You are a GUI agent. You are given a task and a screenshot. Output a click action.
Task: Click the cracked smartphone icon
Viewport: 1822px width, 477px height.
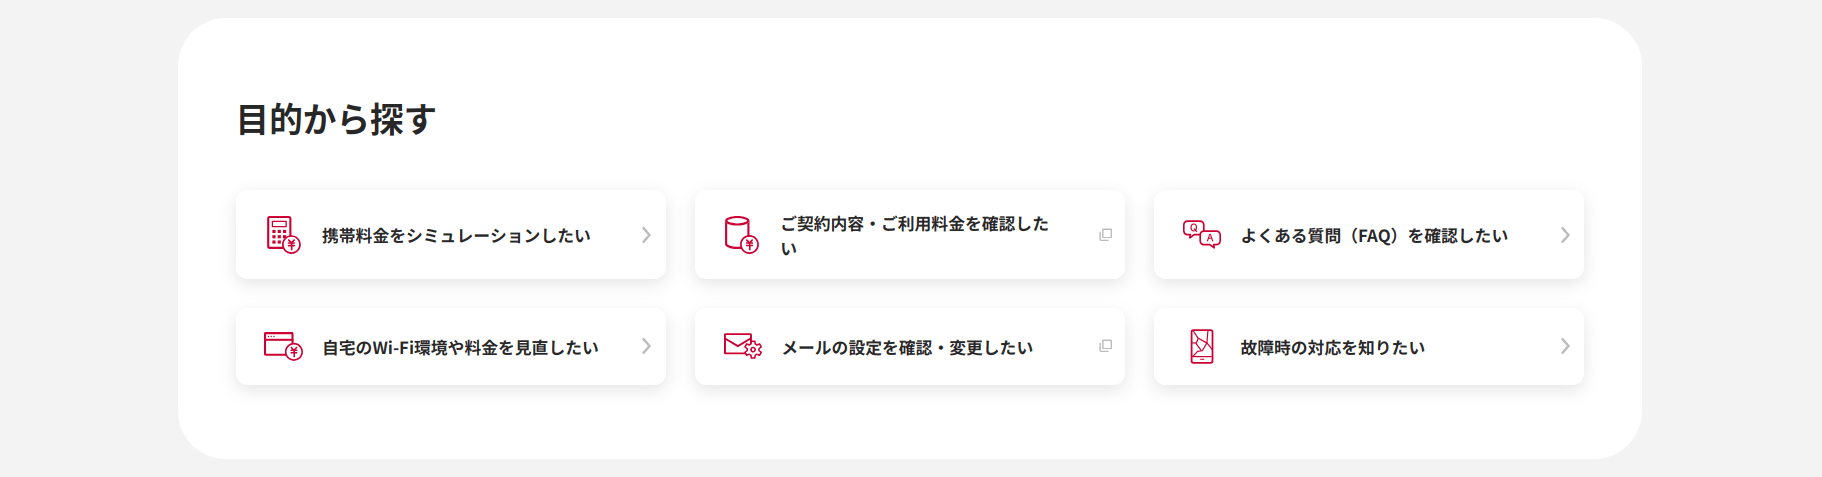(x=1202, y=346)
